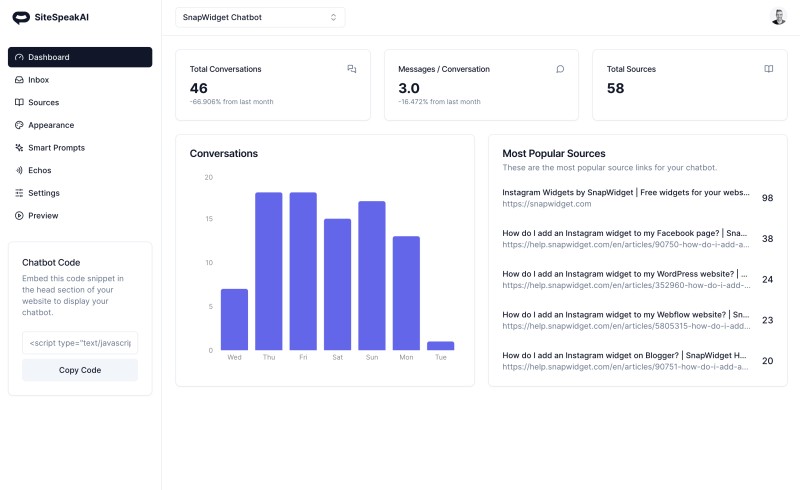Go to Dashboard menu item
The image size is (800, 490).
coord(80,57)
